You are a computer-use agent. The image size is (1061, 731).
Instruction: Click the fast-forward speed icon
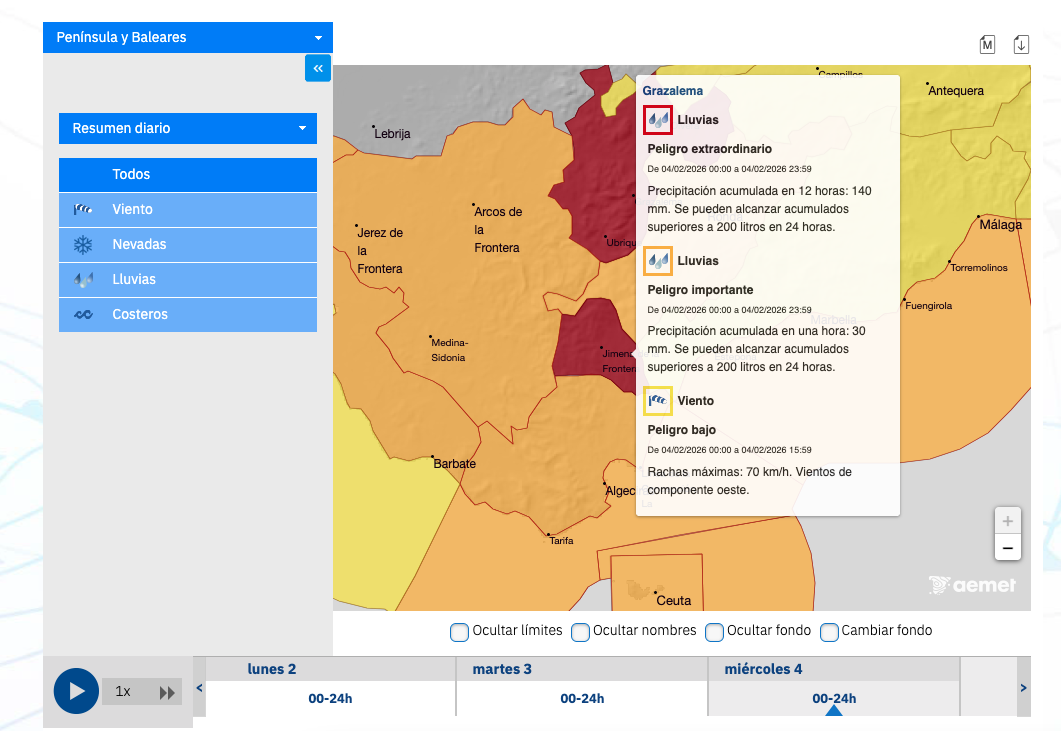[167, 692]
